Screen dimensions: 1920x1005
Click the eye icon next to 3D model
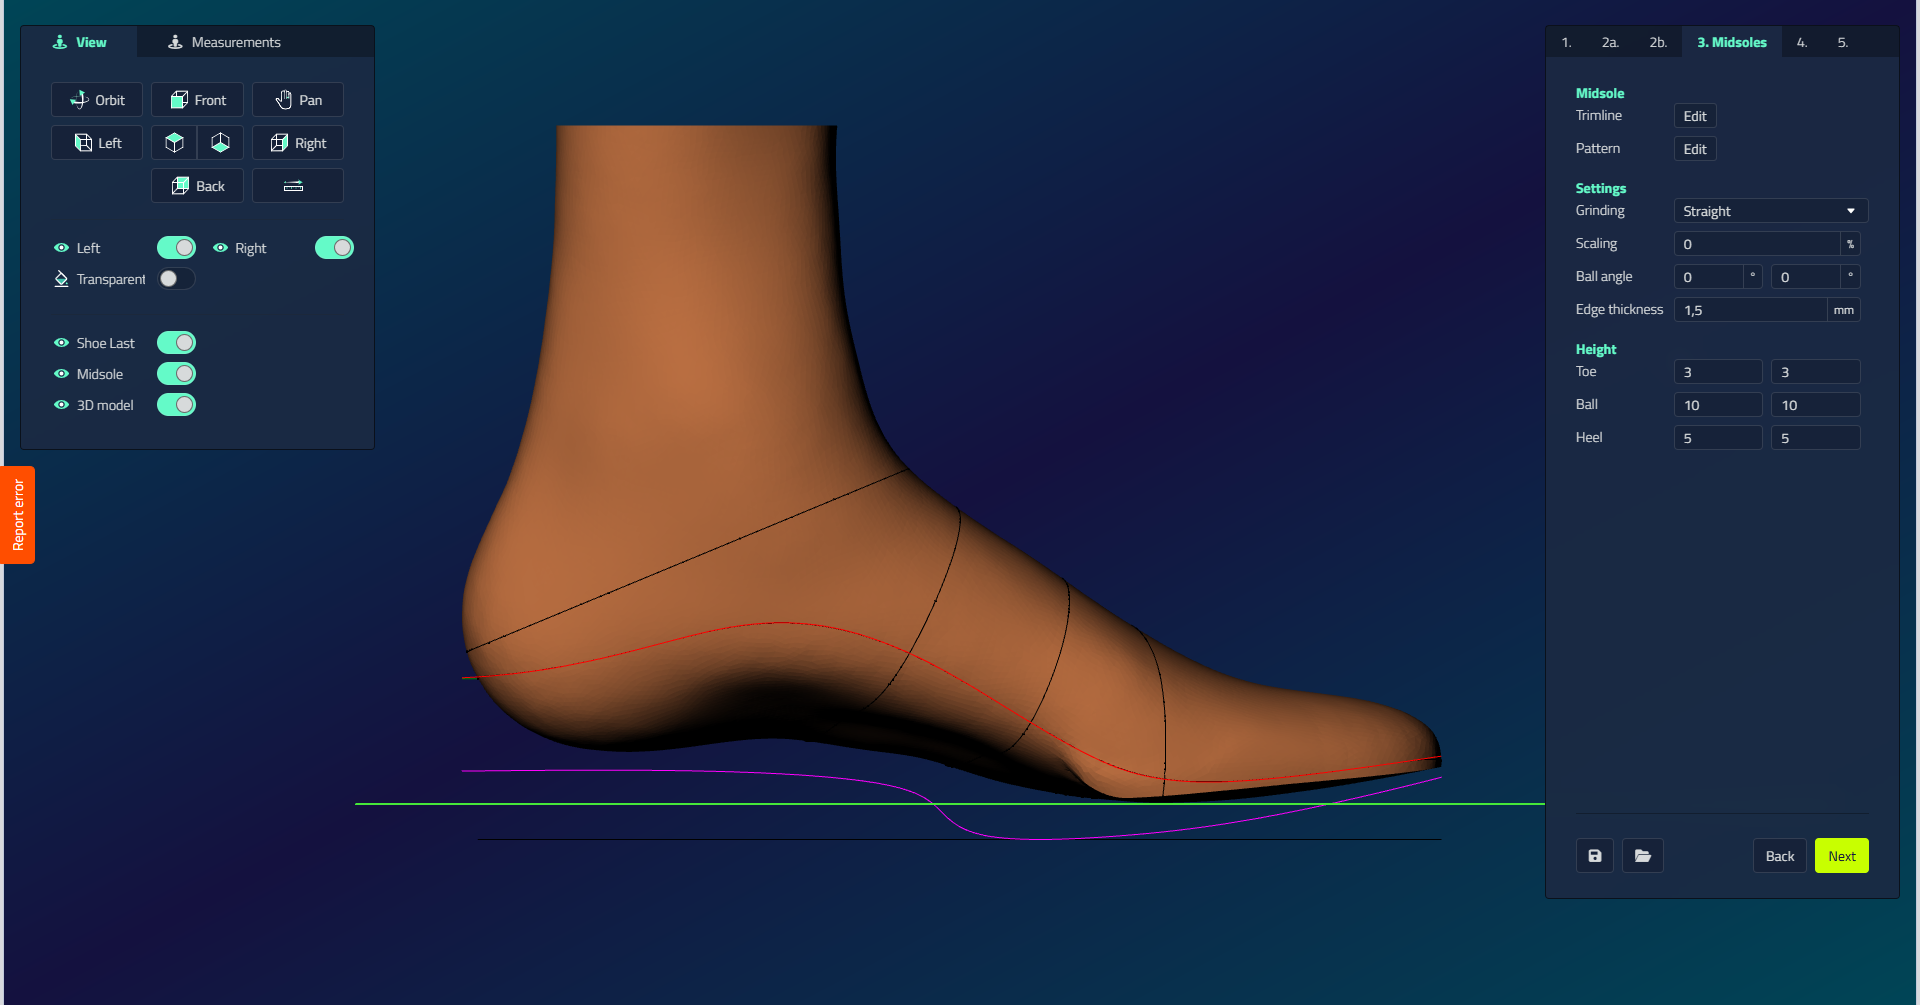tap(61, 405)
